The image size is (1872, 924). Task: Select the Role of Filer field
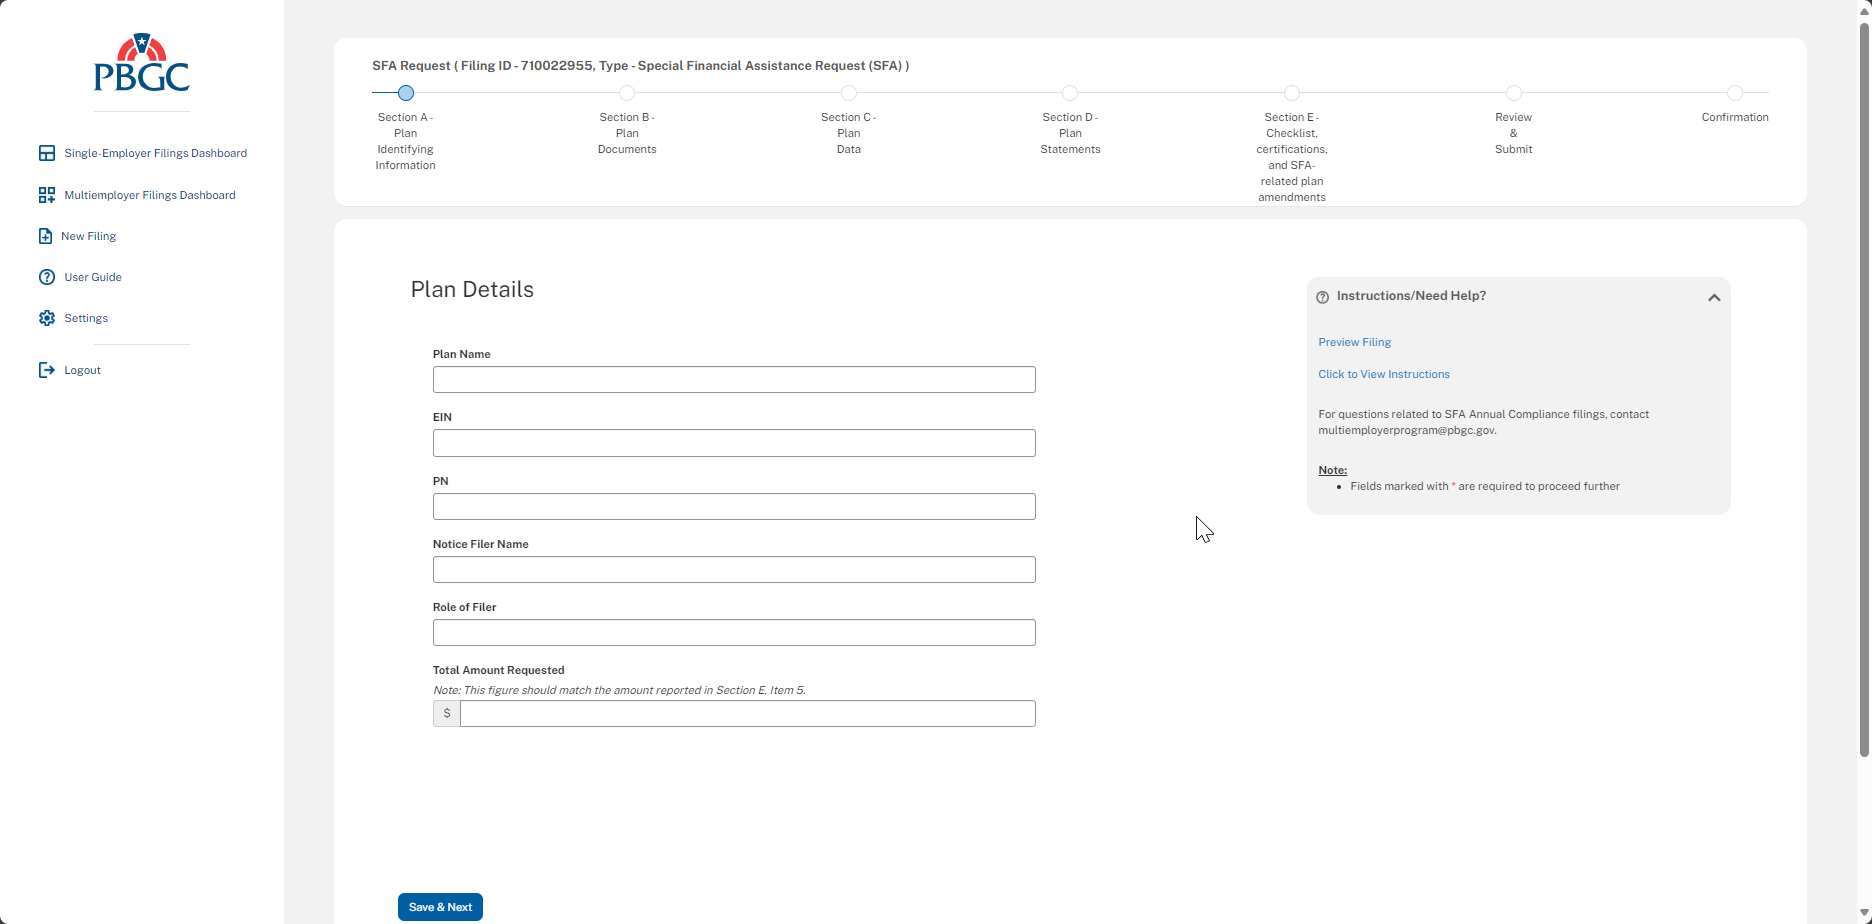click(x=734, y=633)
